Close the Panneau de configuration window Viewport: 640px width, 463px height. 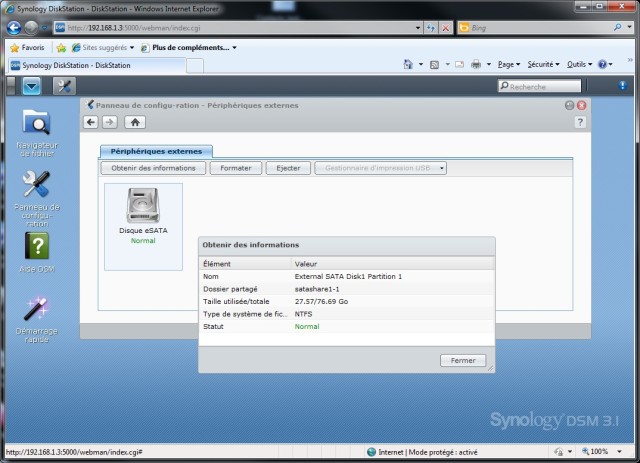click(581, 105)
